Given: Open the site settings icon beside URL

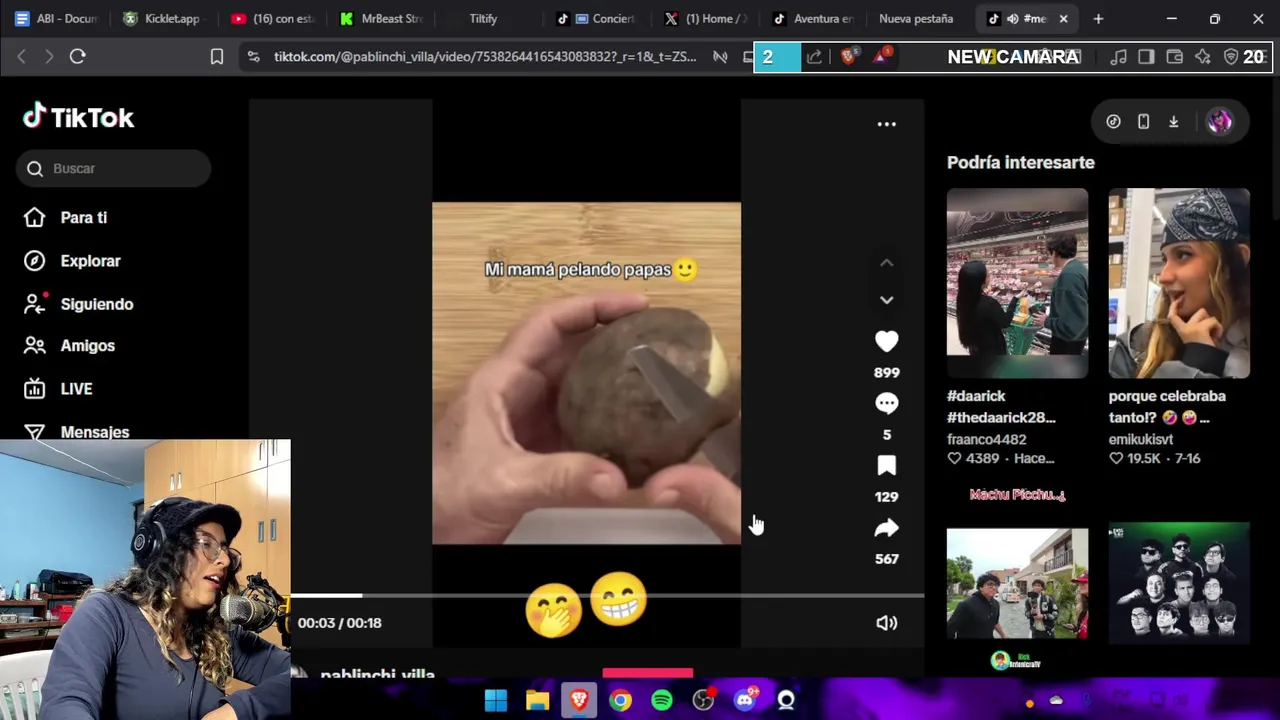Looking at the screenshot, I should (254, 57).
